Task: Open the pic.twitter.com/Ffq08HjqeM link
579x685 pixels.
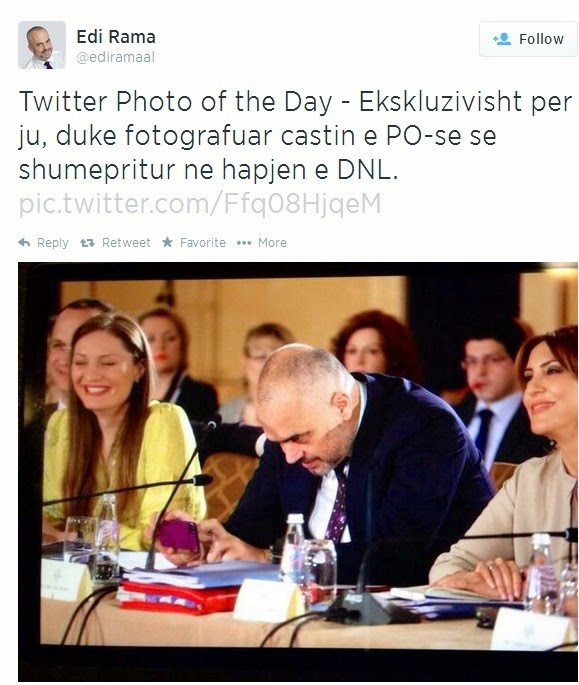Action: [x=200, y=204]
